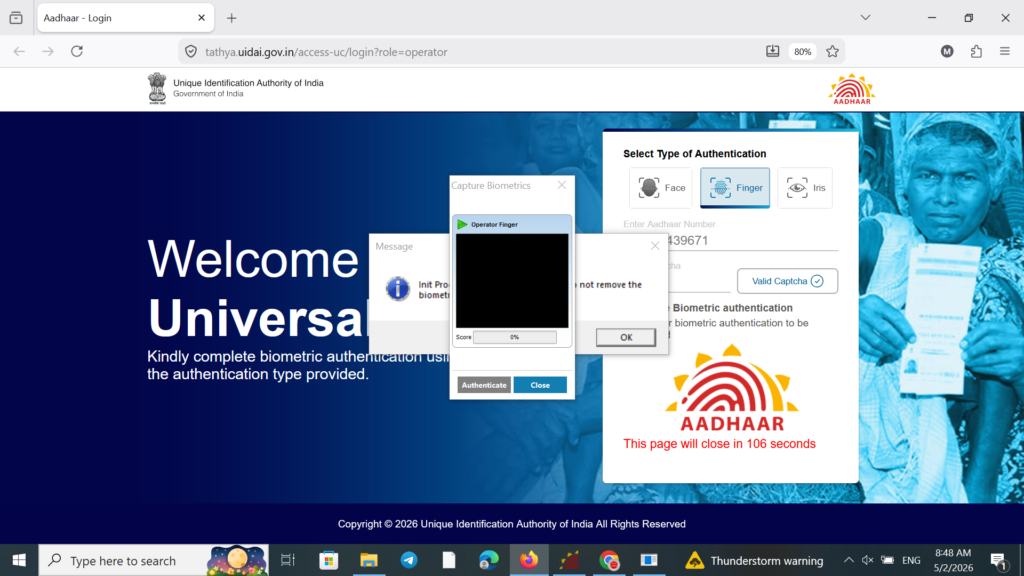Show hidden system tray icons
This screenshot has width=1024, height=576.
tap(848, 560)
